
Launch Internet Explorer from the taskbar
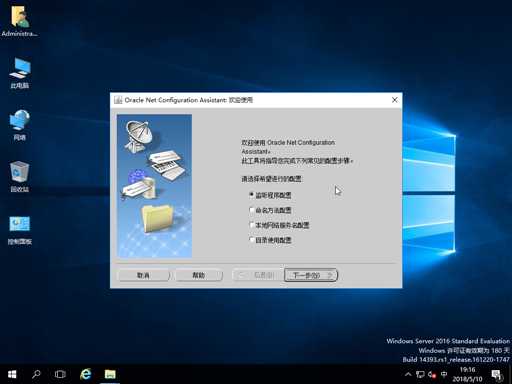click(x=86, y=374)
